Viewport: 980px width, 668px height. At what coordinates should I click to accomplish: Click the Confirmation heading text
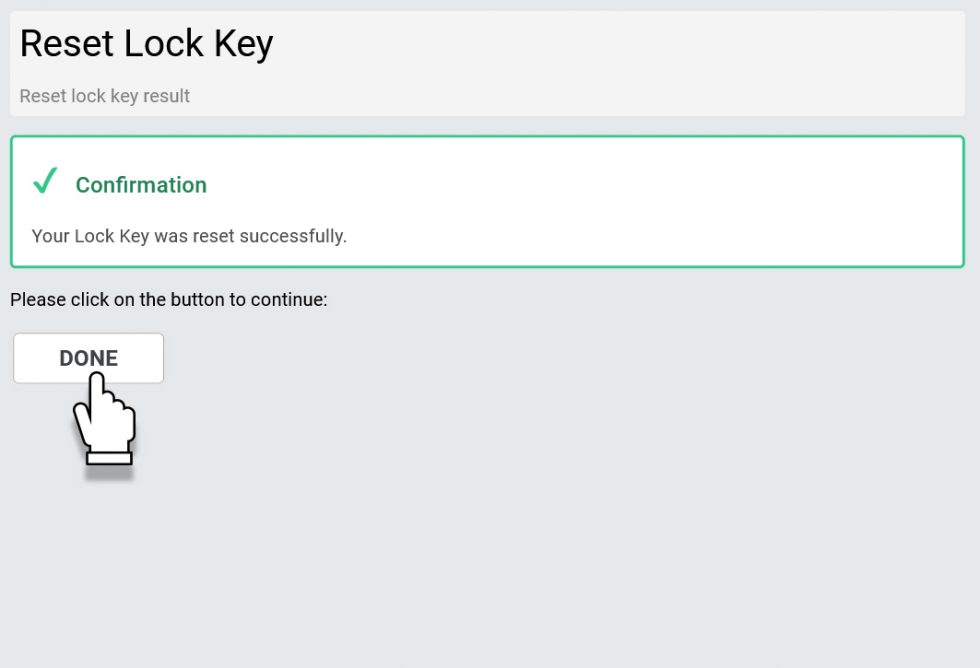click(141, 185)
